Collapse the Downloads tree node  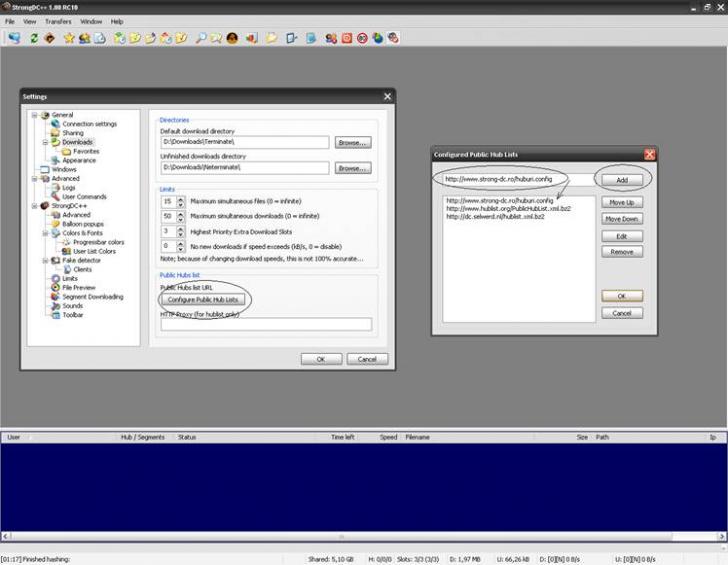(x=45, y=142)
